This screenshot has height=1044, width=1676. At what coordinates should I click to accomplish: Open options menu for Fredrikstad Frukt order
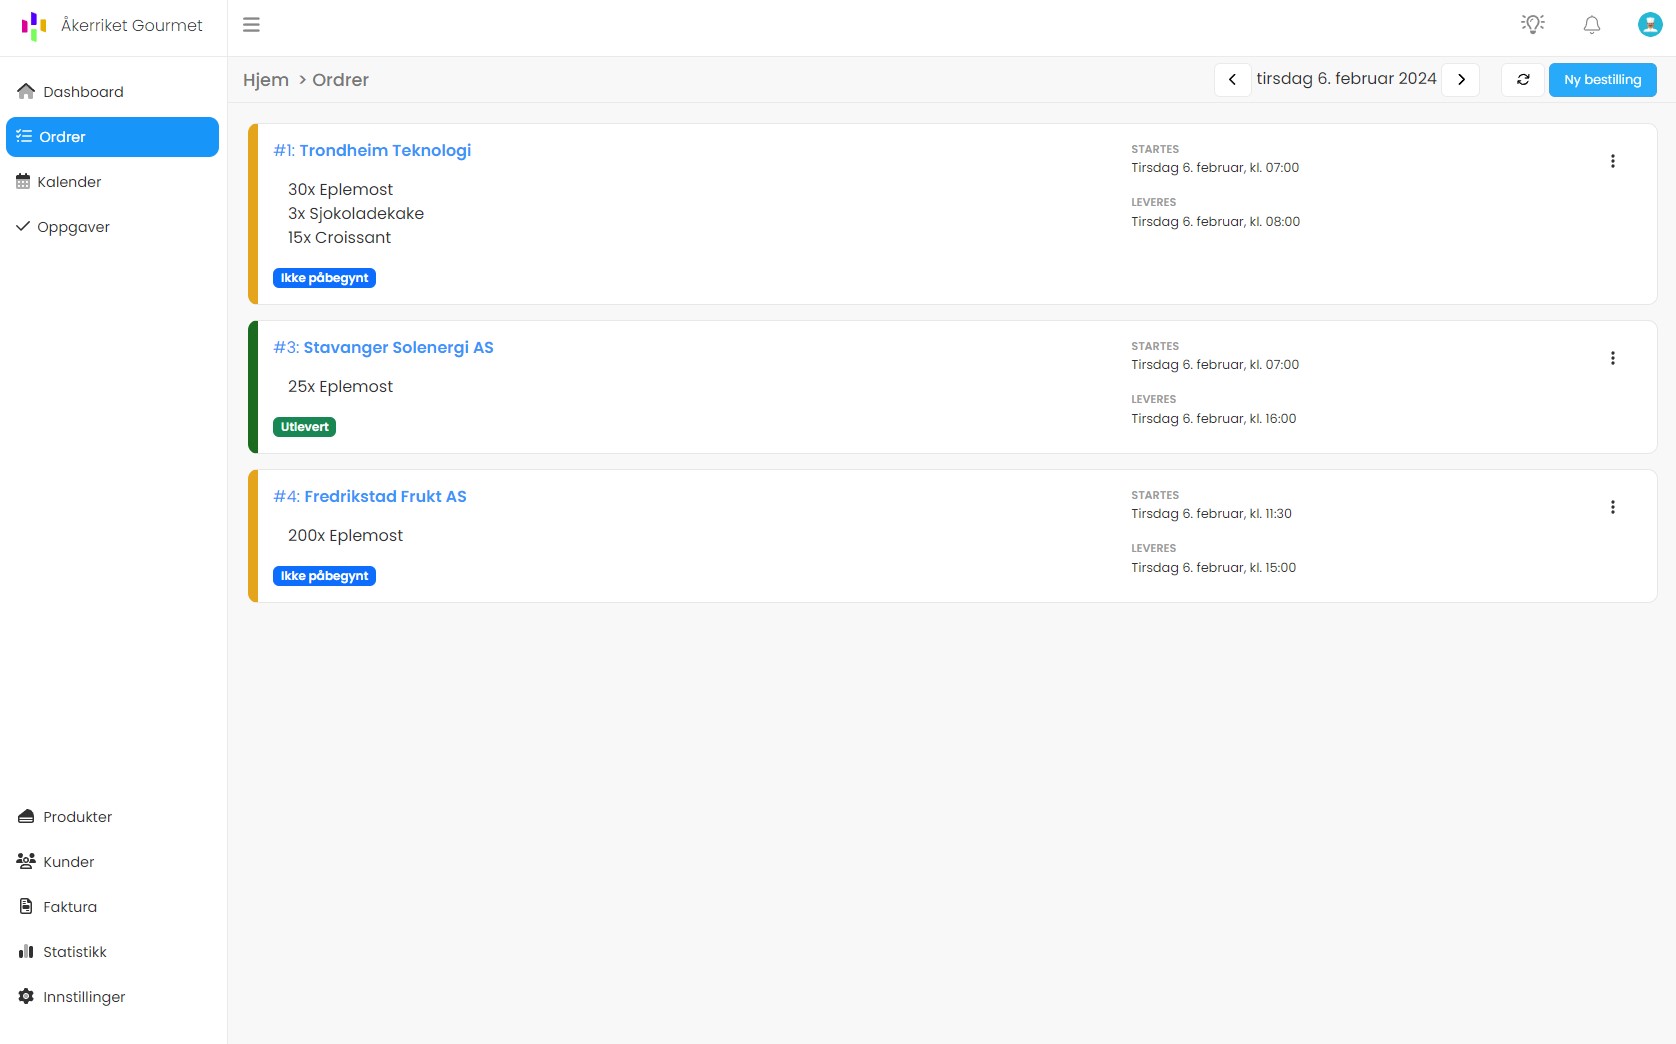[x=1612, y=507]
